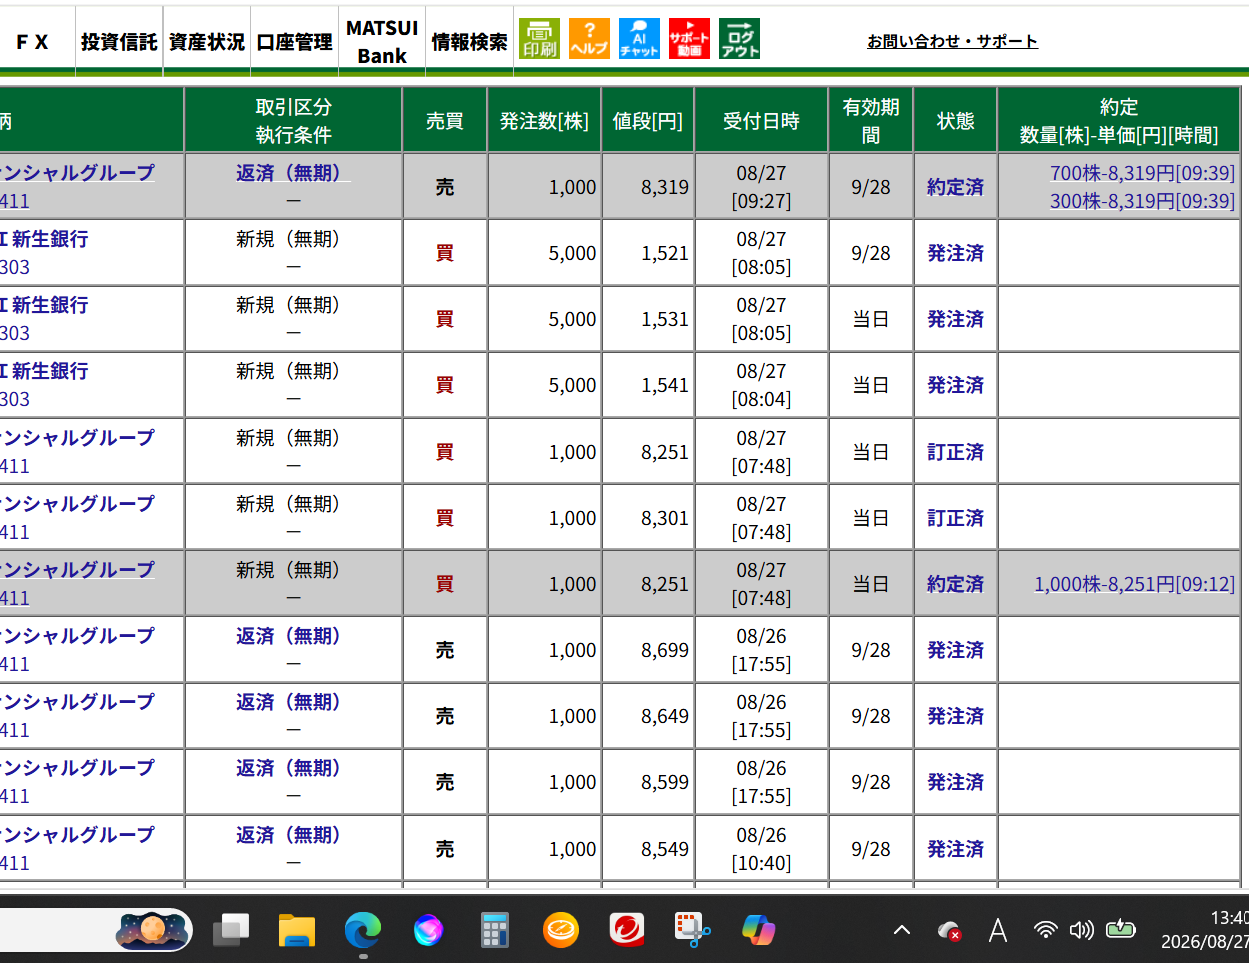Click 返済(無期) link in the 8,649 row
This screenshot has width=1249, height=963.
tap(293, 702)
